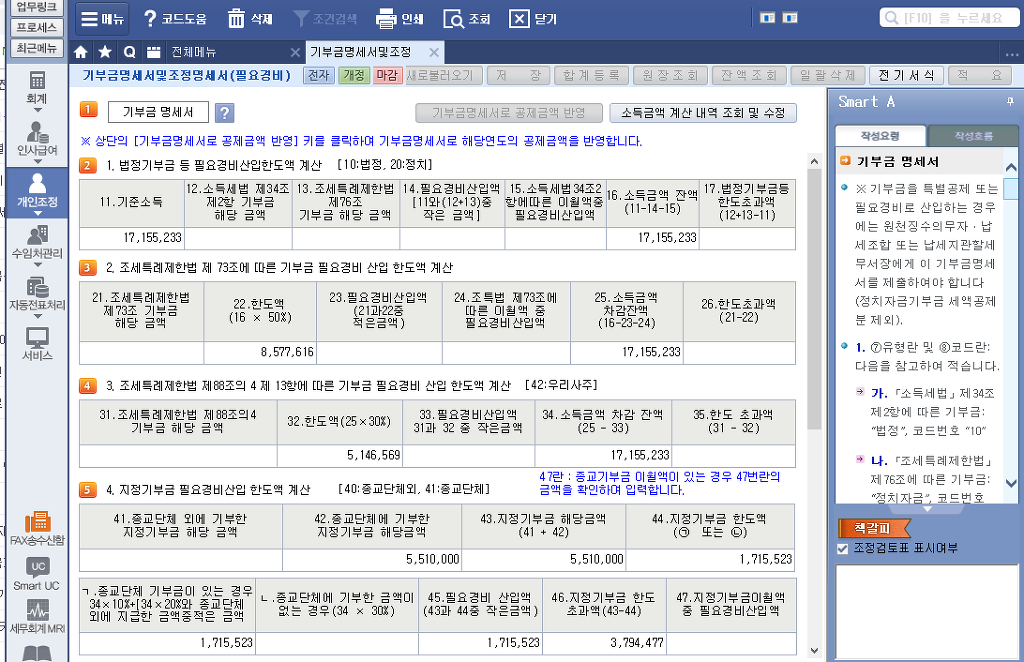The image size is (1024, 662).
Task: Click the 47.지정기부금이월액 empty cell
Action: click(731, 643)
